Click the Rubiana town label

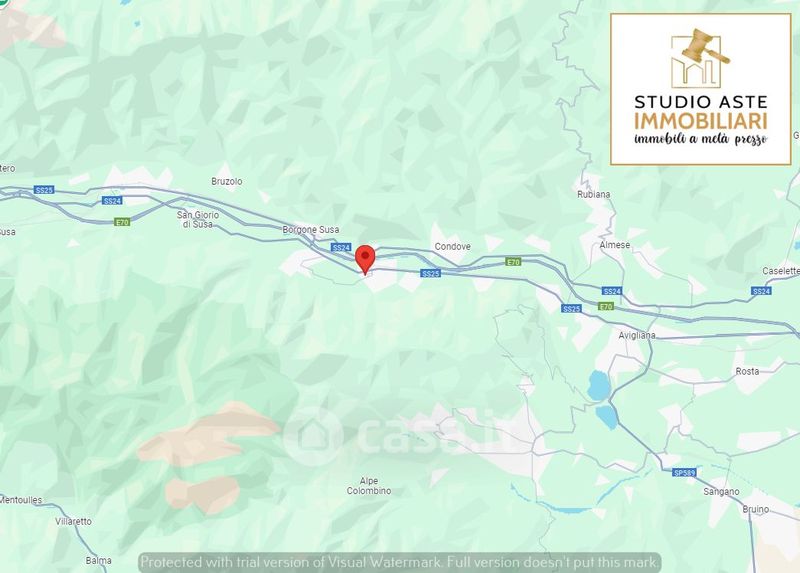593,194
